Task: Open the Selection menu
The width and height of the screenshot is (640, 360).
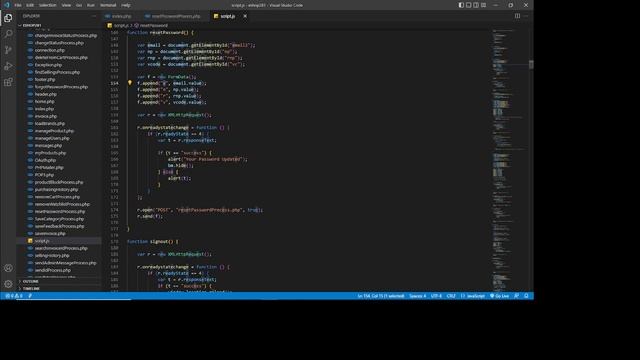Action: point(47,5)
